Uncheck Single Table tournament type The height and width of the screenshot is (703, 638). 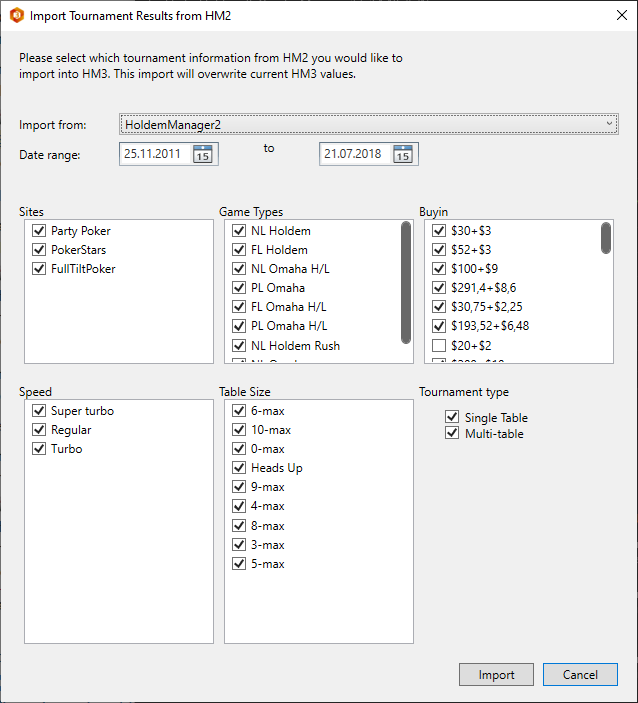click(x=452, y=417)
